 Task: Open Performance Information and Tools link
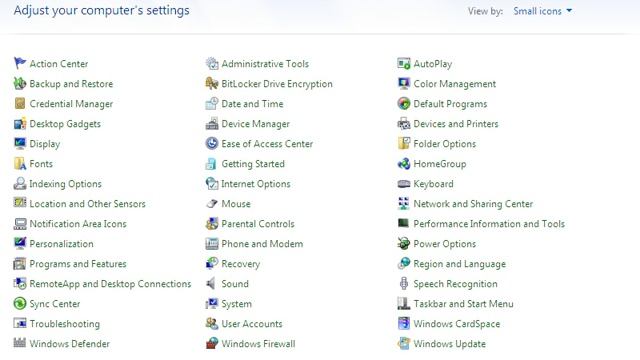click(x=489, y=224)
